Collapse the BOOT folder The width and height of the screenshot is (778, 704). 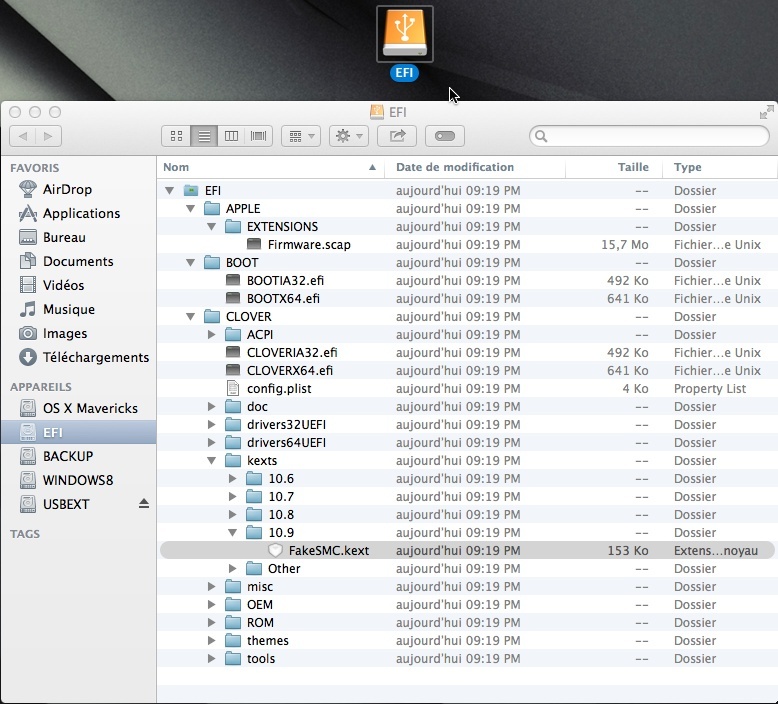tap(191, 262)
